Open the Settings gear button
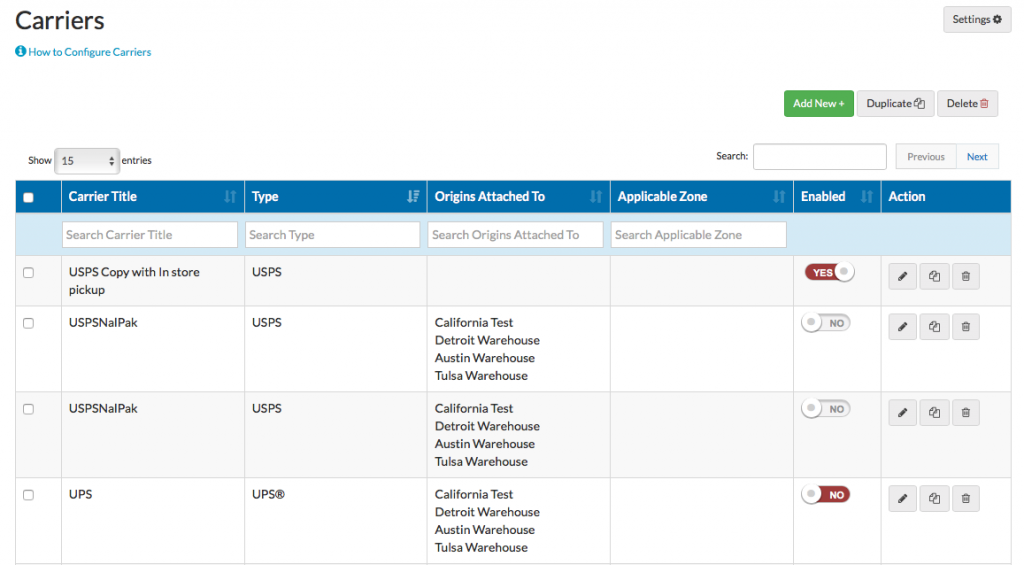This screenshot has width=1024, height=565. click(x=977, y=19)
